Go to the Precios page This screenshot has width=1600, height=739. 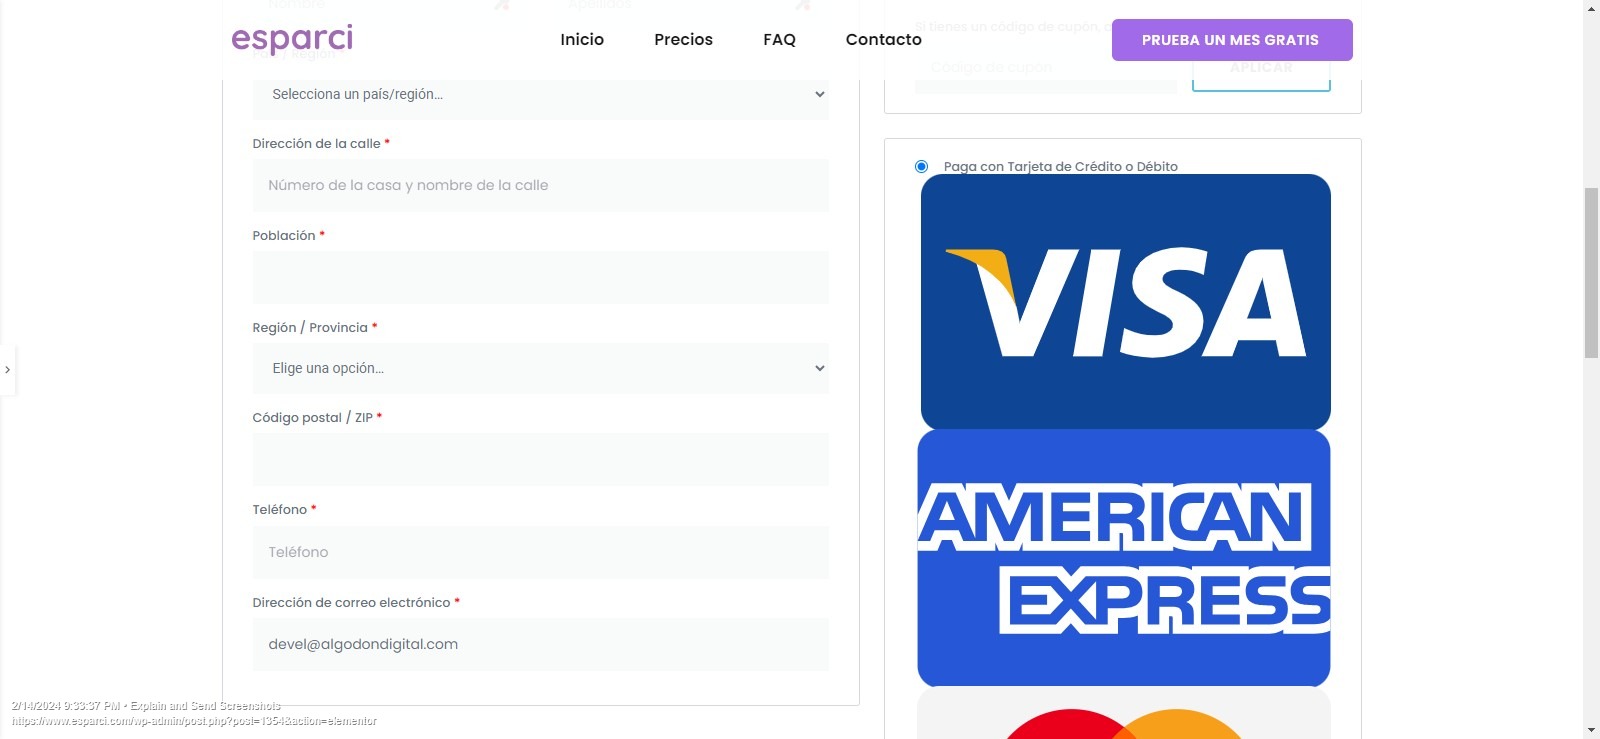point(683,40)
